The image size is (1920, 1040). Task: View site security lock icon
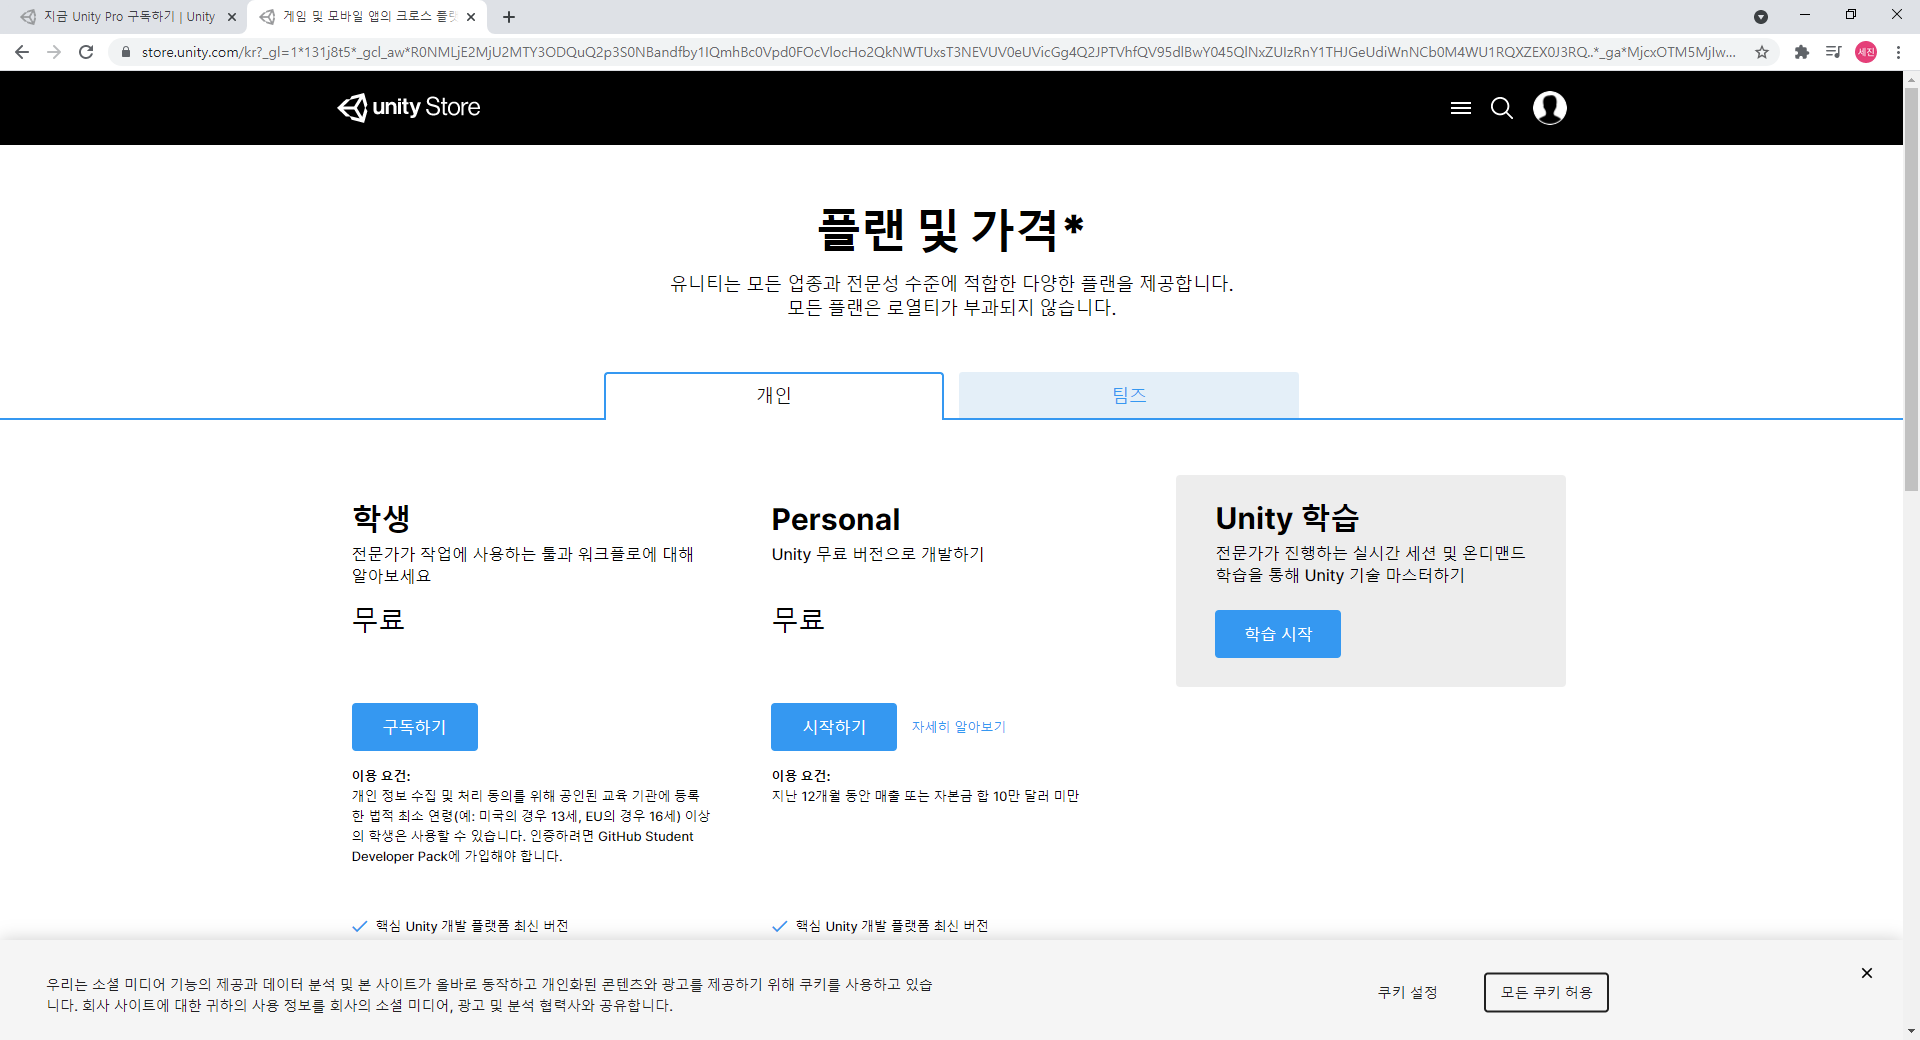(125, 52)
